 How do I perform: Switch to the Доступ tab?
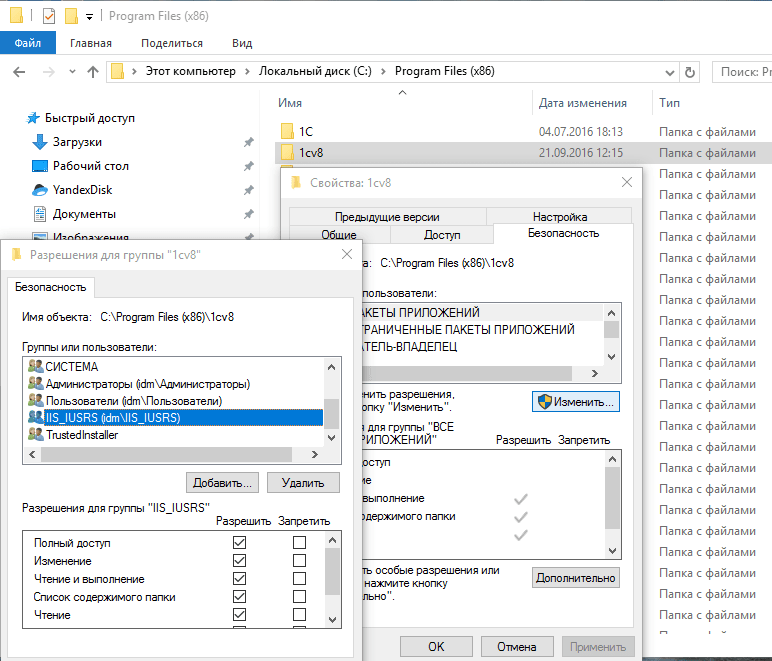[x=442, y=234]
